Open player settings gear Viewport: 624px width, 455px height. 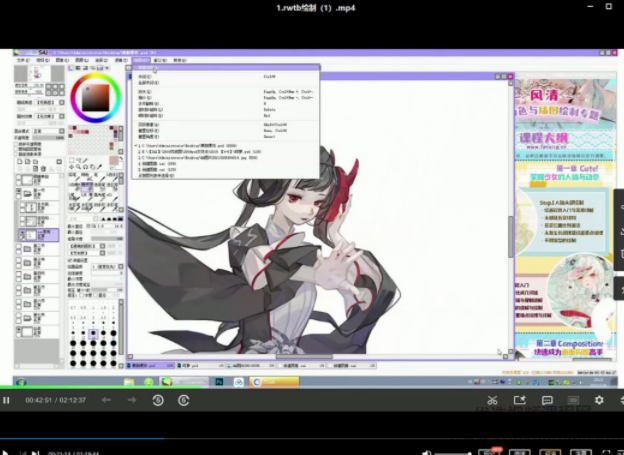tap(599, 400)
